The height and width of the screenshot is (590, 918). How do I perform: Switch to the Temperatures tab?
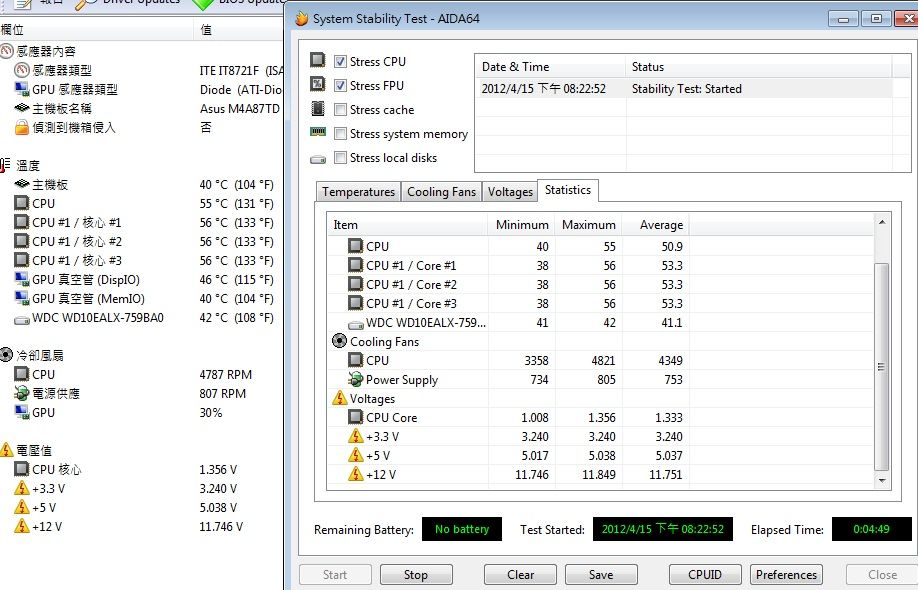[358, 191]
